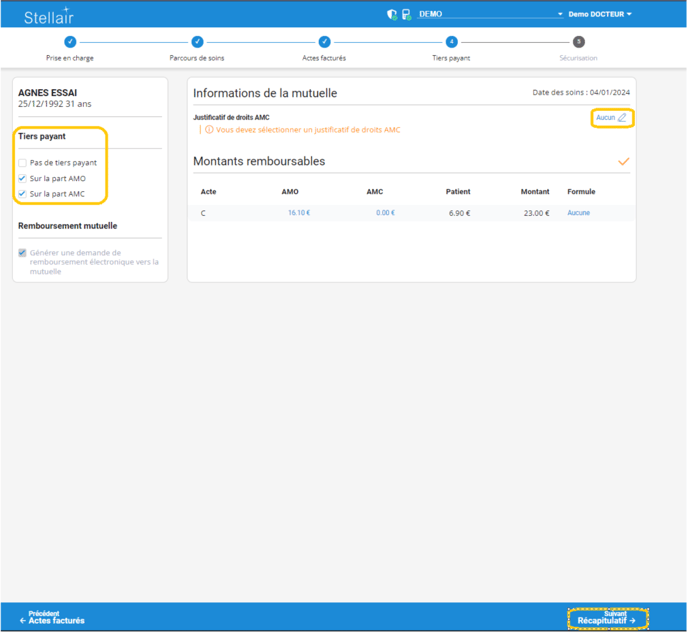Screen dimensions: 688x633
Task: Click the orange checkmark in Montants remboursables
Action: (x=624, y=161)
